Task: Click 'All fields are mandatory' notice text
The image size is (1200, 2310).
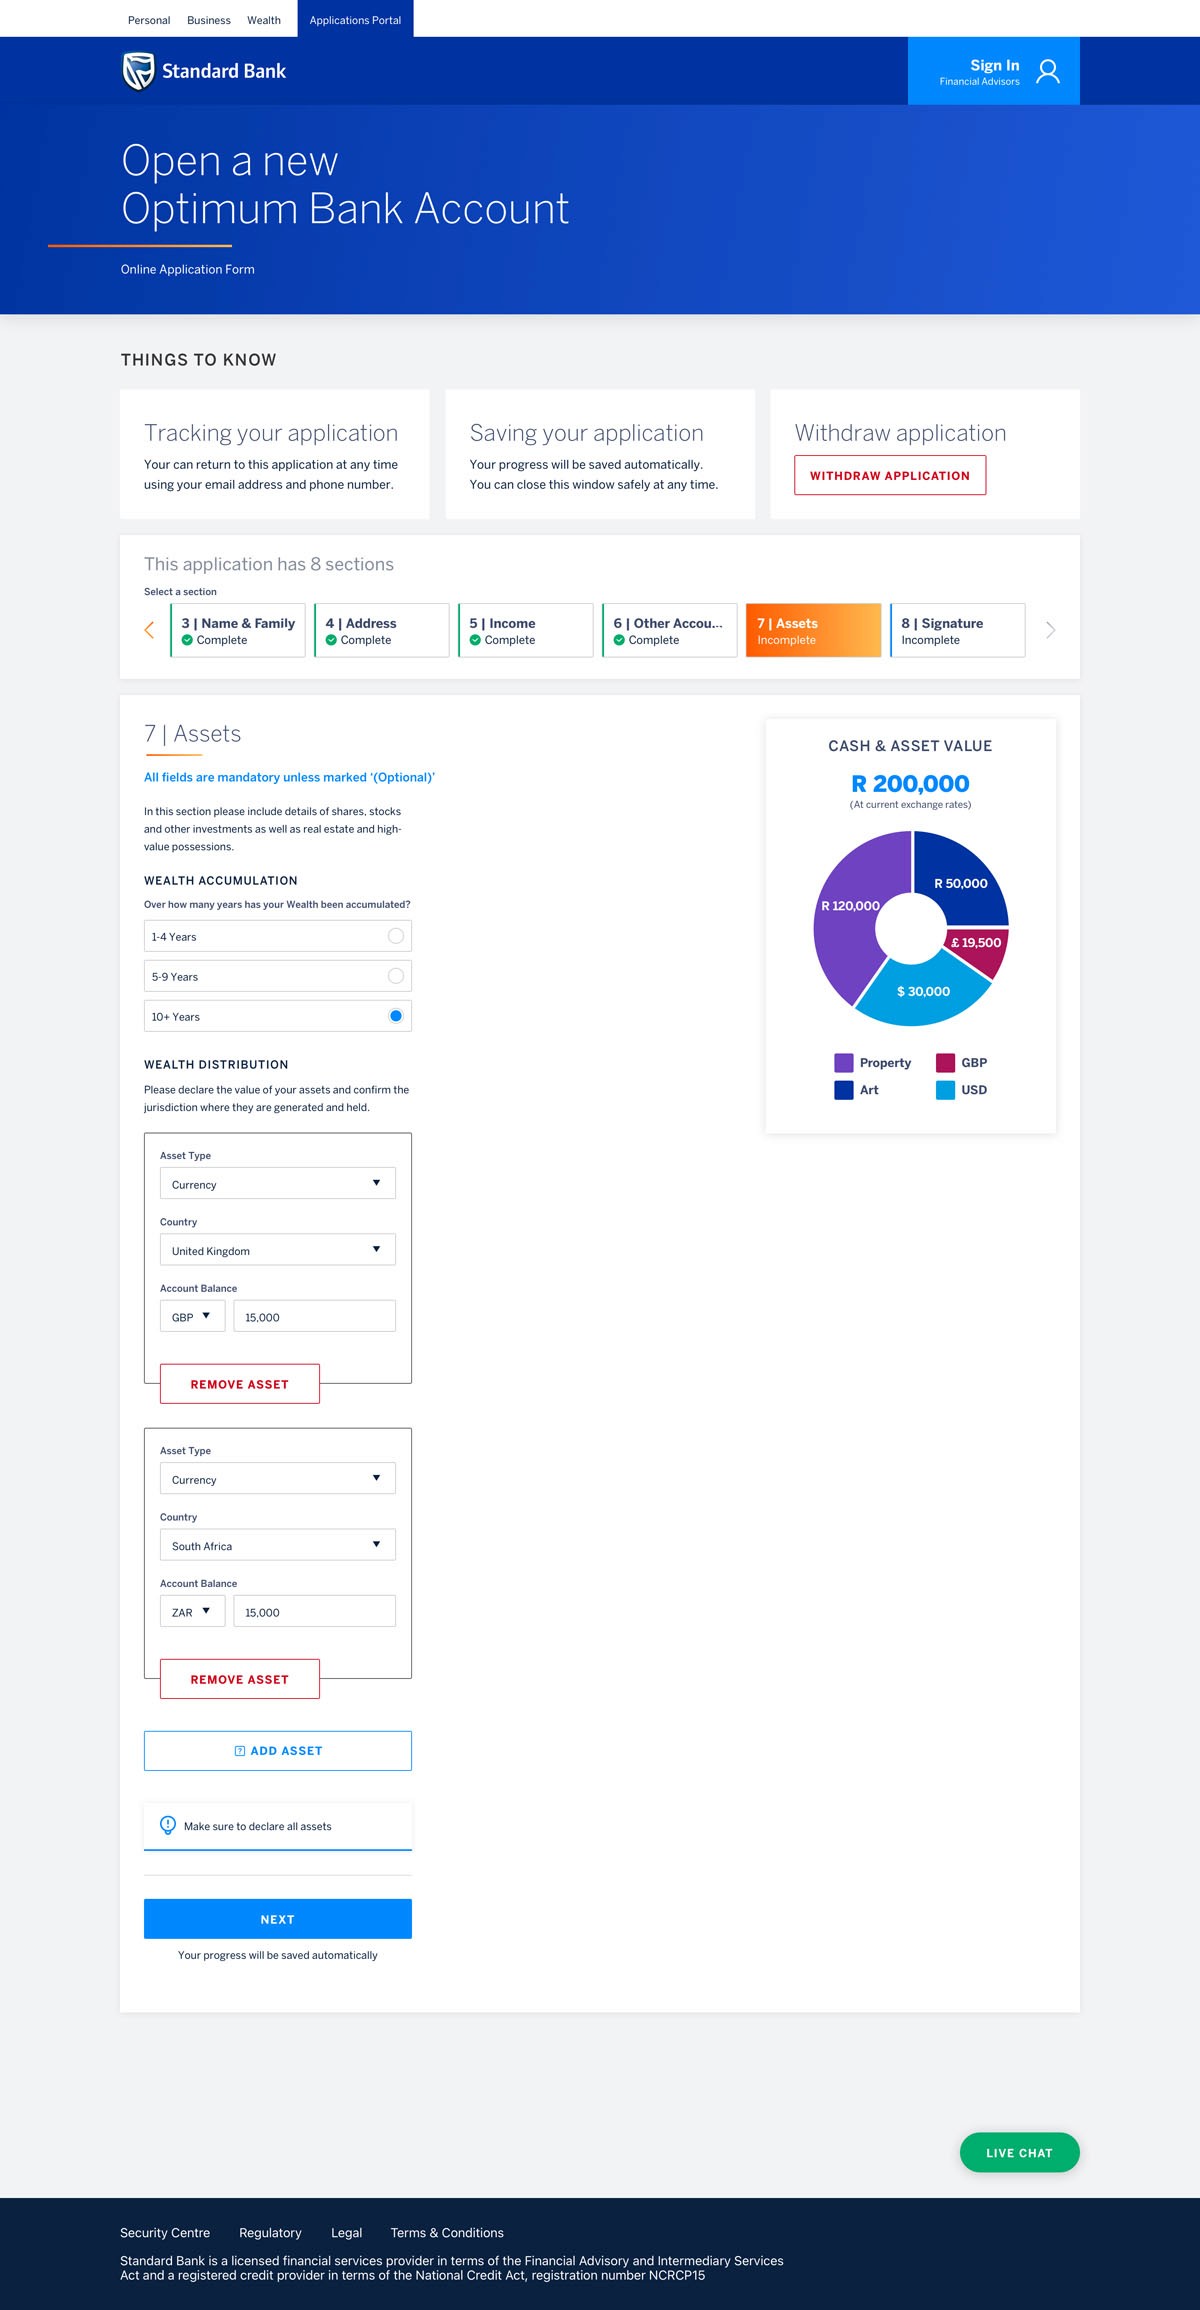Action: [x=289, y=777]
